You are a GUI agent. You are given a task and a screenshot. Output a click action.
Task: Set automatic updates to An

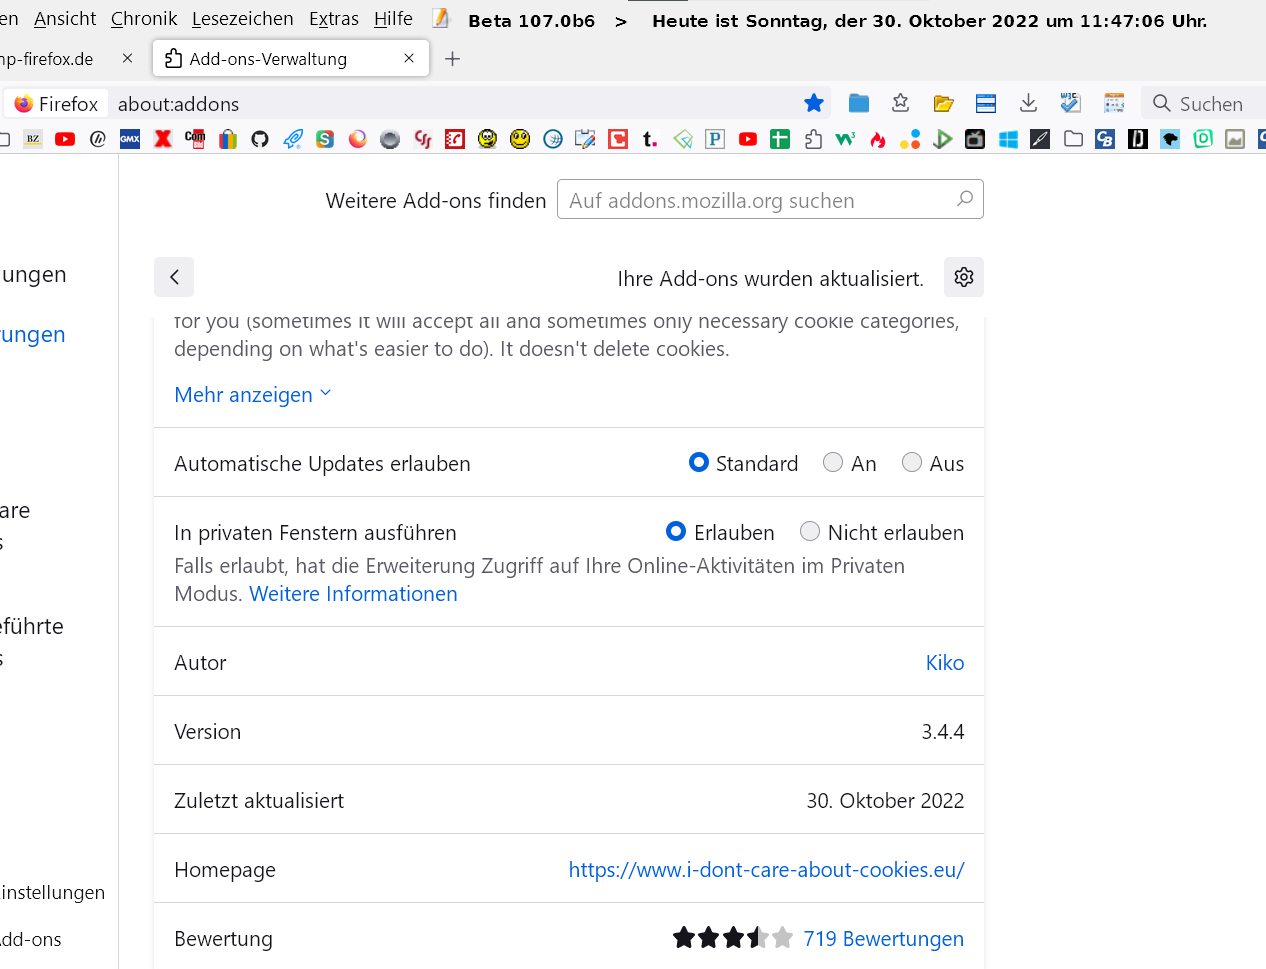(x=833, y=462)
